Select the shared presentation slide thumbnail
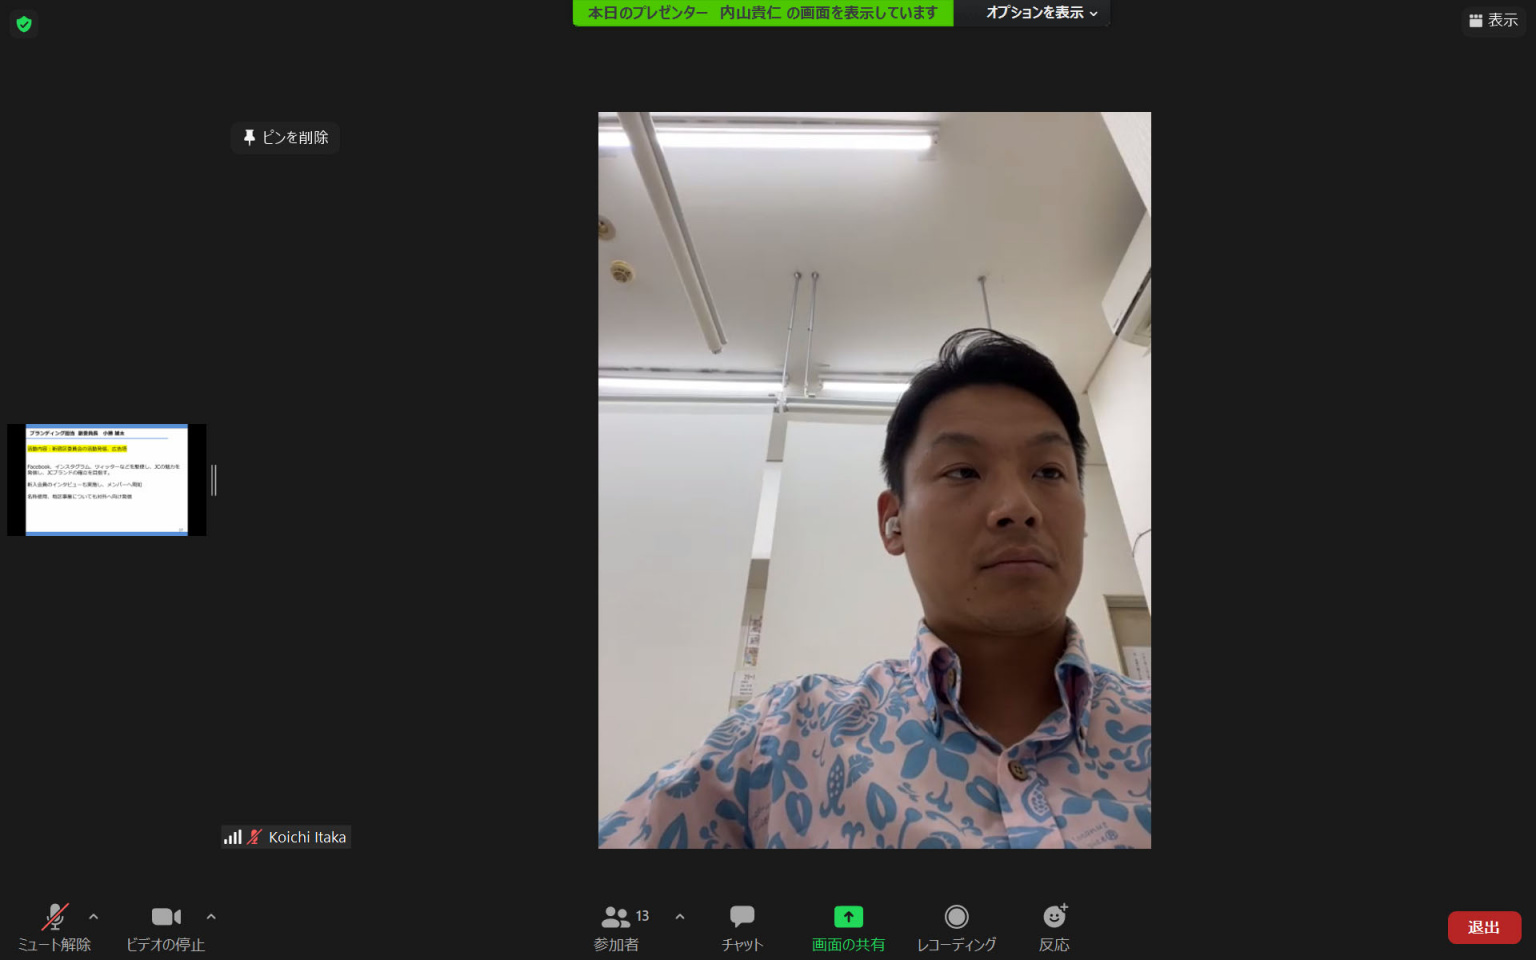This screenshot has height=960, width=1536. pyautogui.click(x=106, y=480)
